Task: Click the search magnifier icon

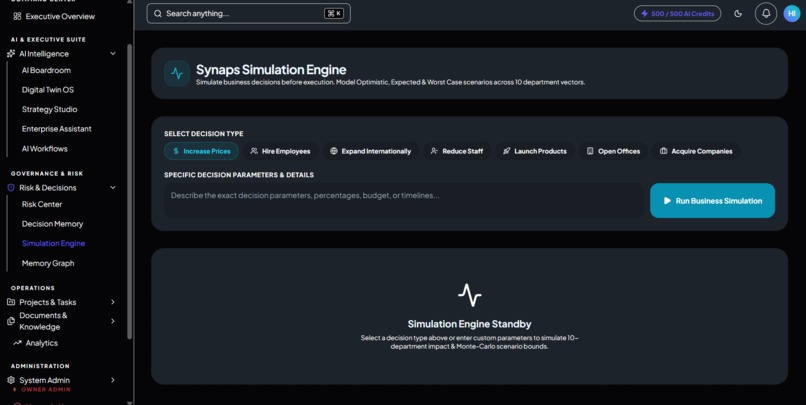Action: [158, 13]
